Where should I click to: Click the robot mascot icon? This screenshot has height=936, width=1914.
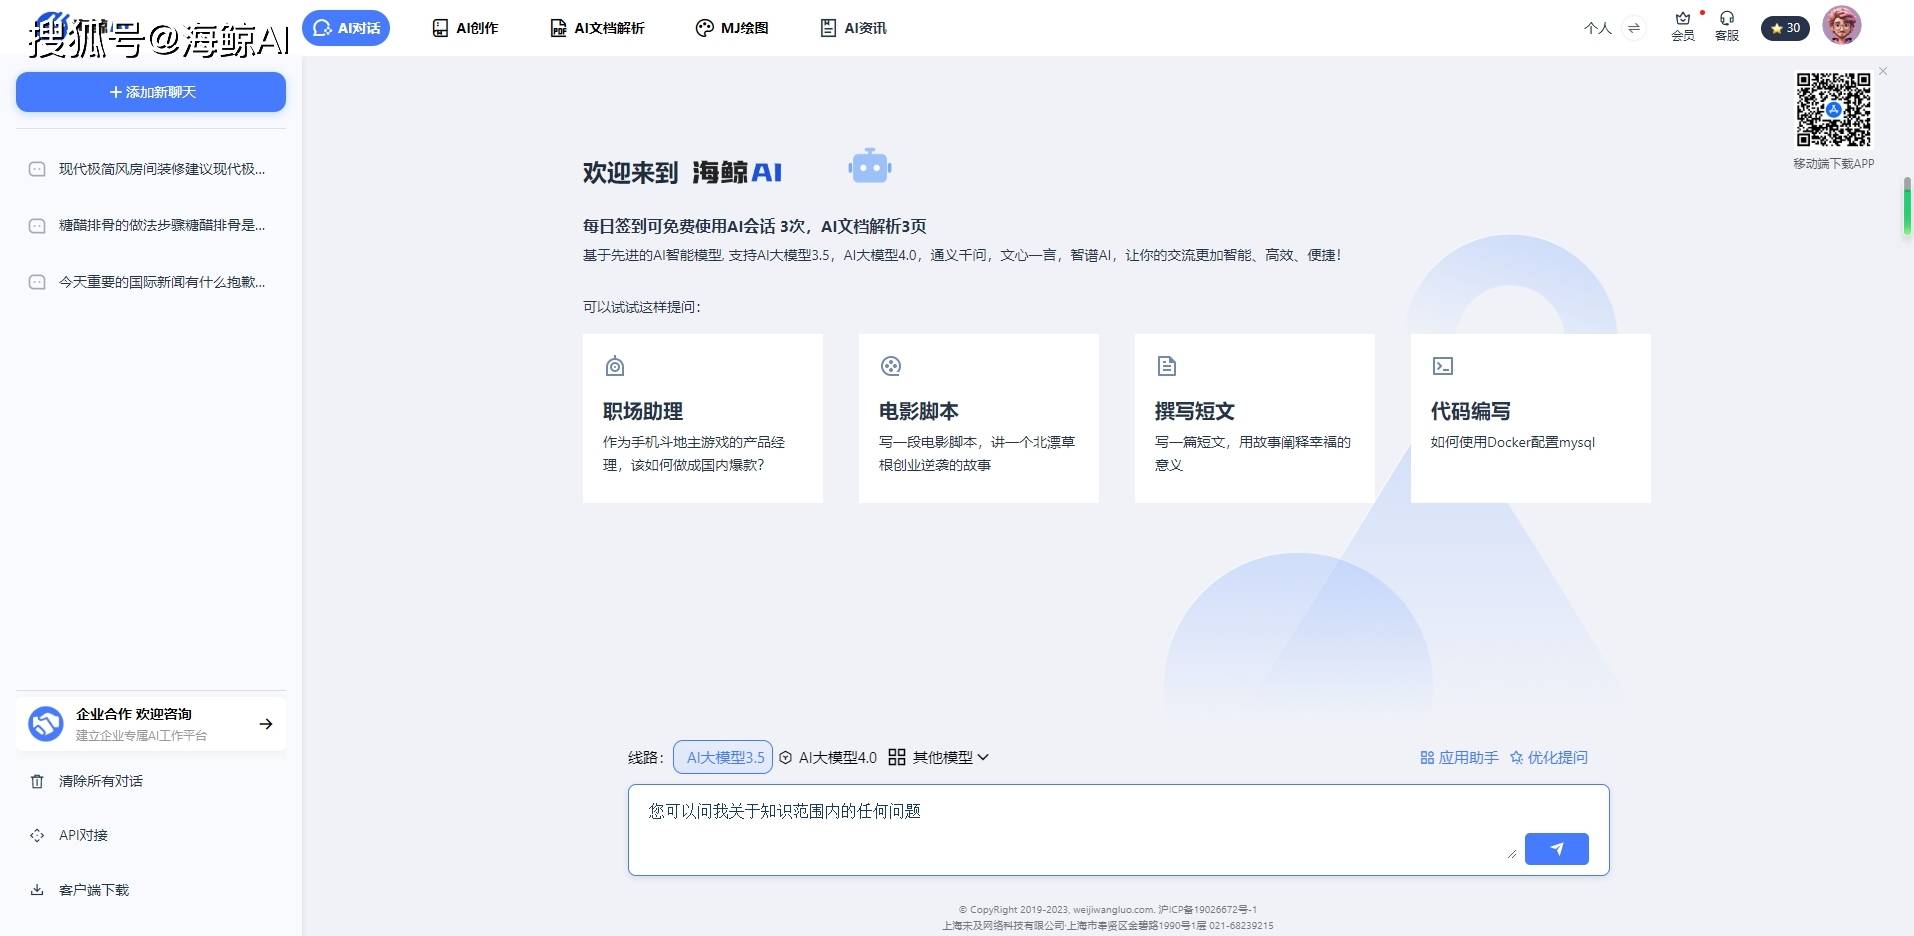click(870, 167)
